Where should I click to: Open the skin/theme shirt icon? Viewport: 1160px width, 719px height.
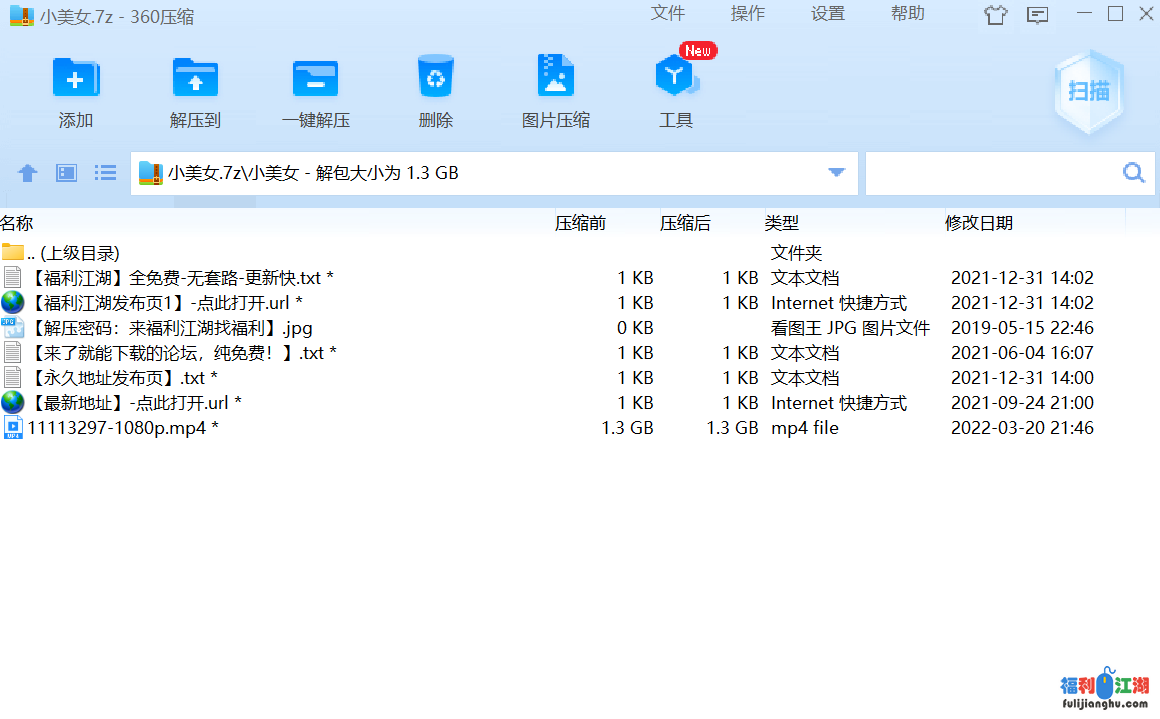[x=995, y=15]
